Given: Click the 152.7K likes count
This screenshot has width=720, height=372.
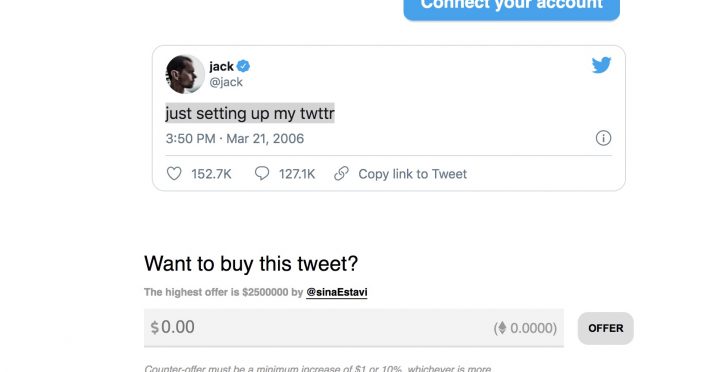Looking at the screenshot, I should point(211,174).
